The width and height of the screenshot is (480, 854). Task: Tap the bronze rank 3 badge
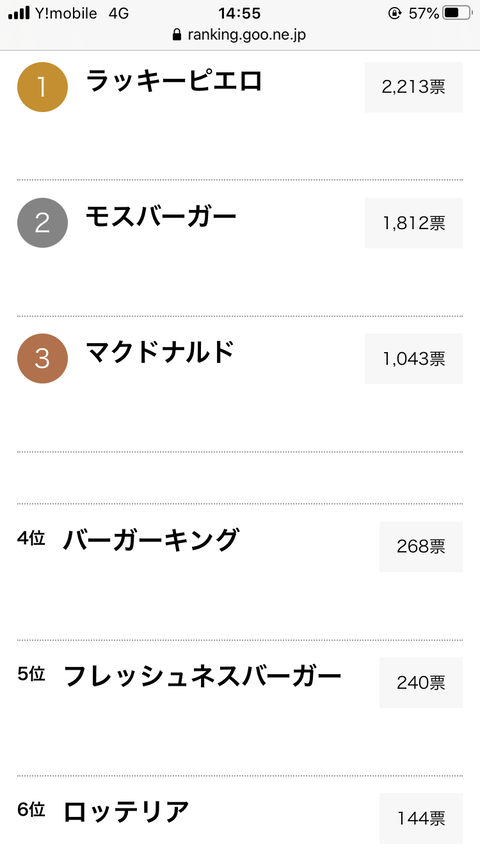tap(42, 358)
